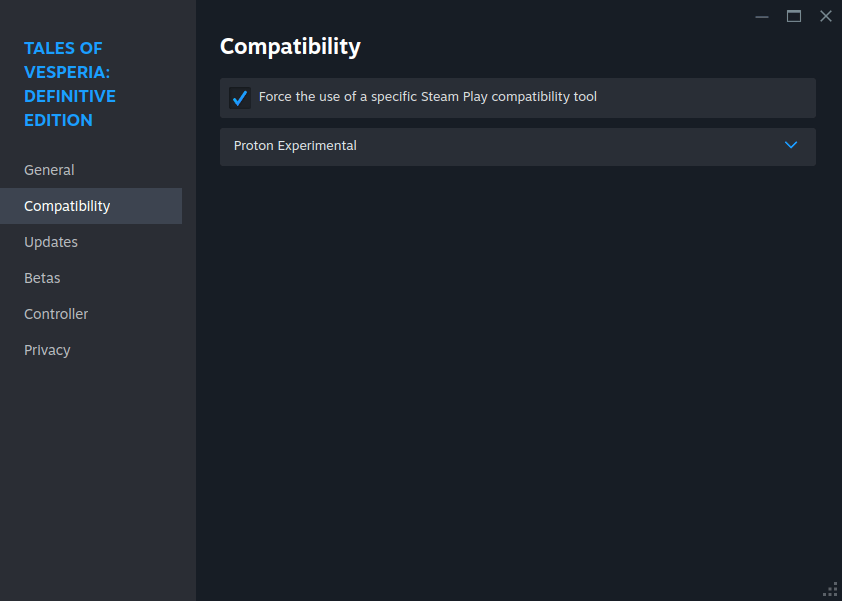Open the Privacy settings section
Screen dimensions: 842x601
coord(47,350)
